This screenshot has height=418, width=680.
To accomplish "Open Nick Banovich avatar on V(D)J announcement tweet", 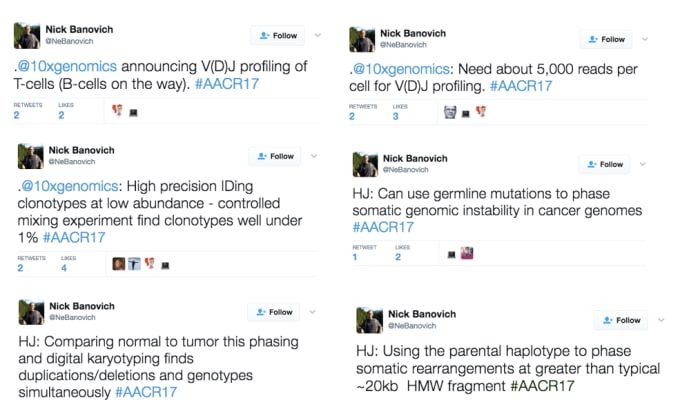I will (x=27, y=36).
